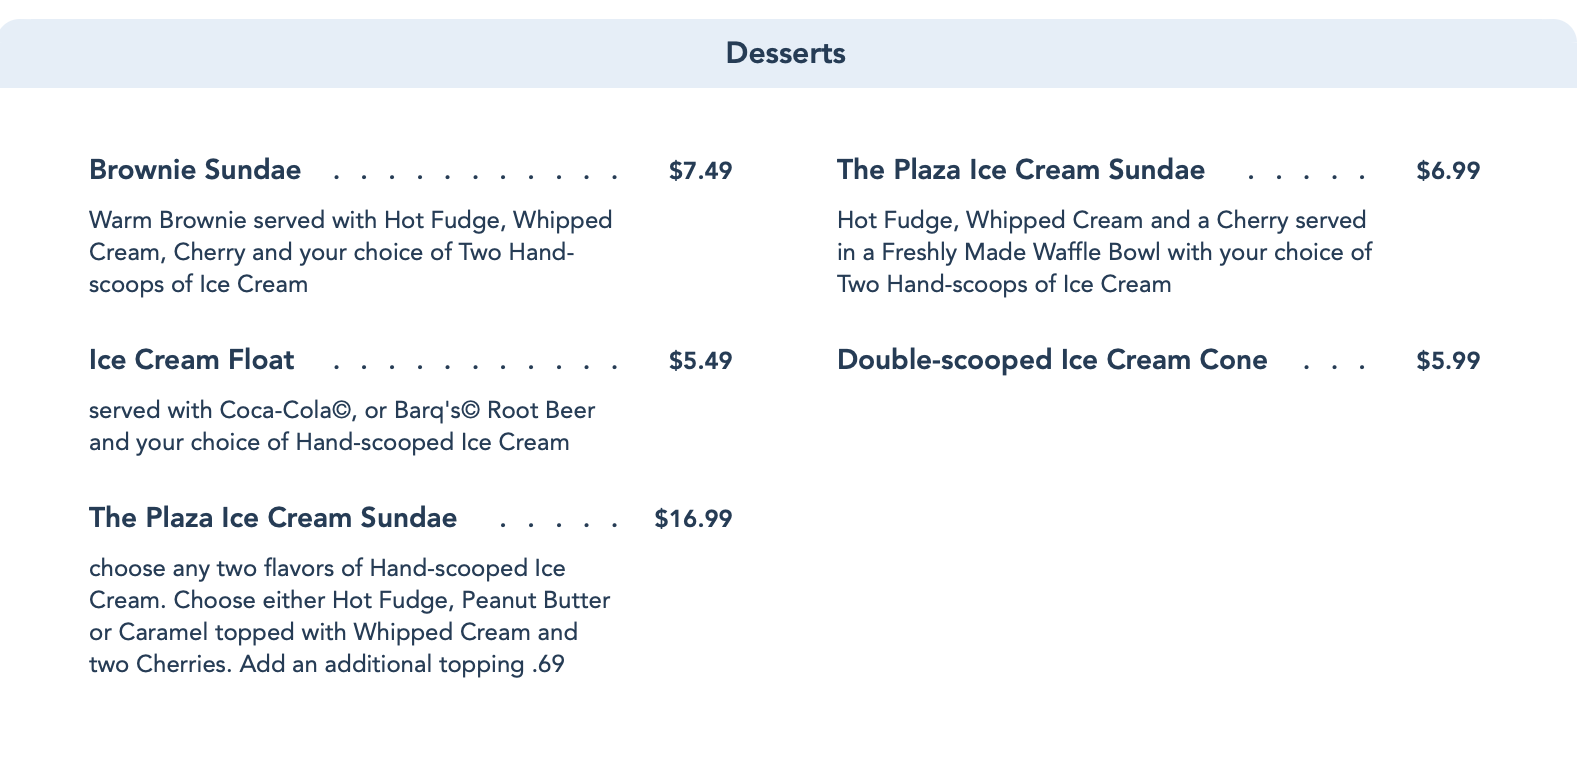Click the $5.49 price
This screenshot has height=760, width=1582.
coord(700,361)
